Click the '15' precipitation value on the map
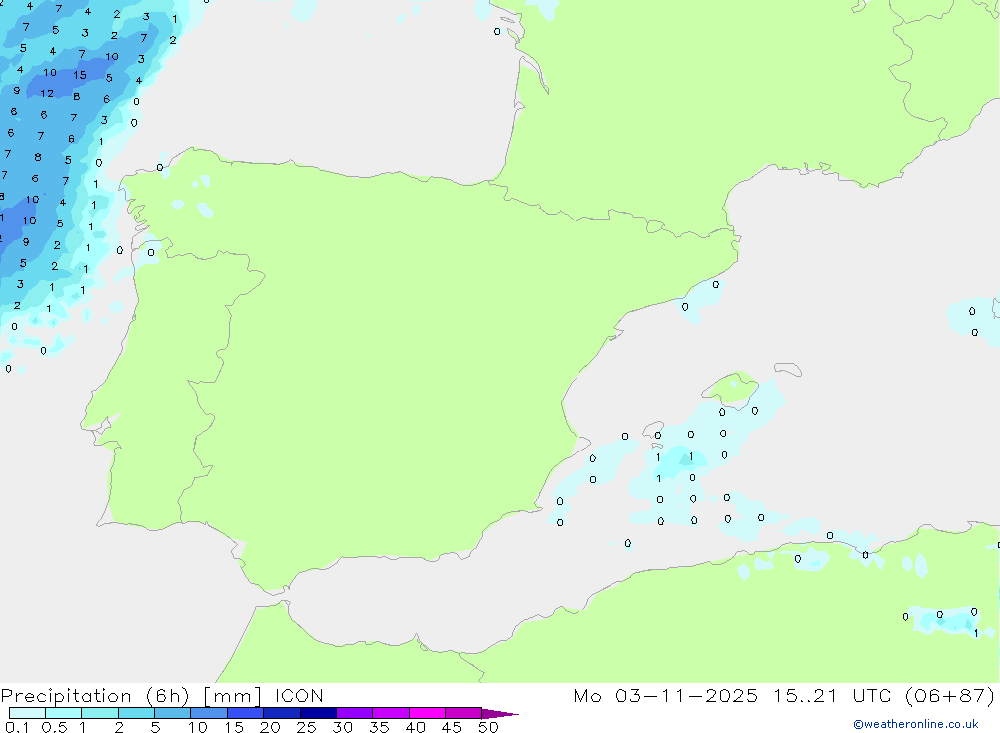 pos(80,75)
